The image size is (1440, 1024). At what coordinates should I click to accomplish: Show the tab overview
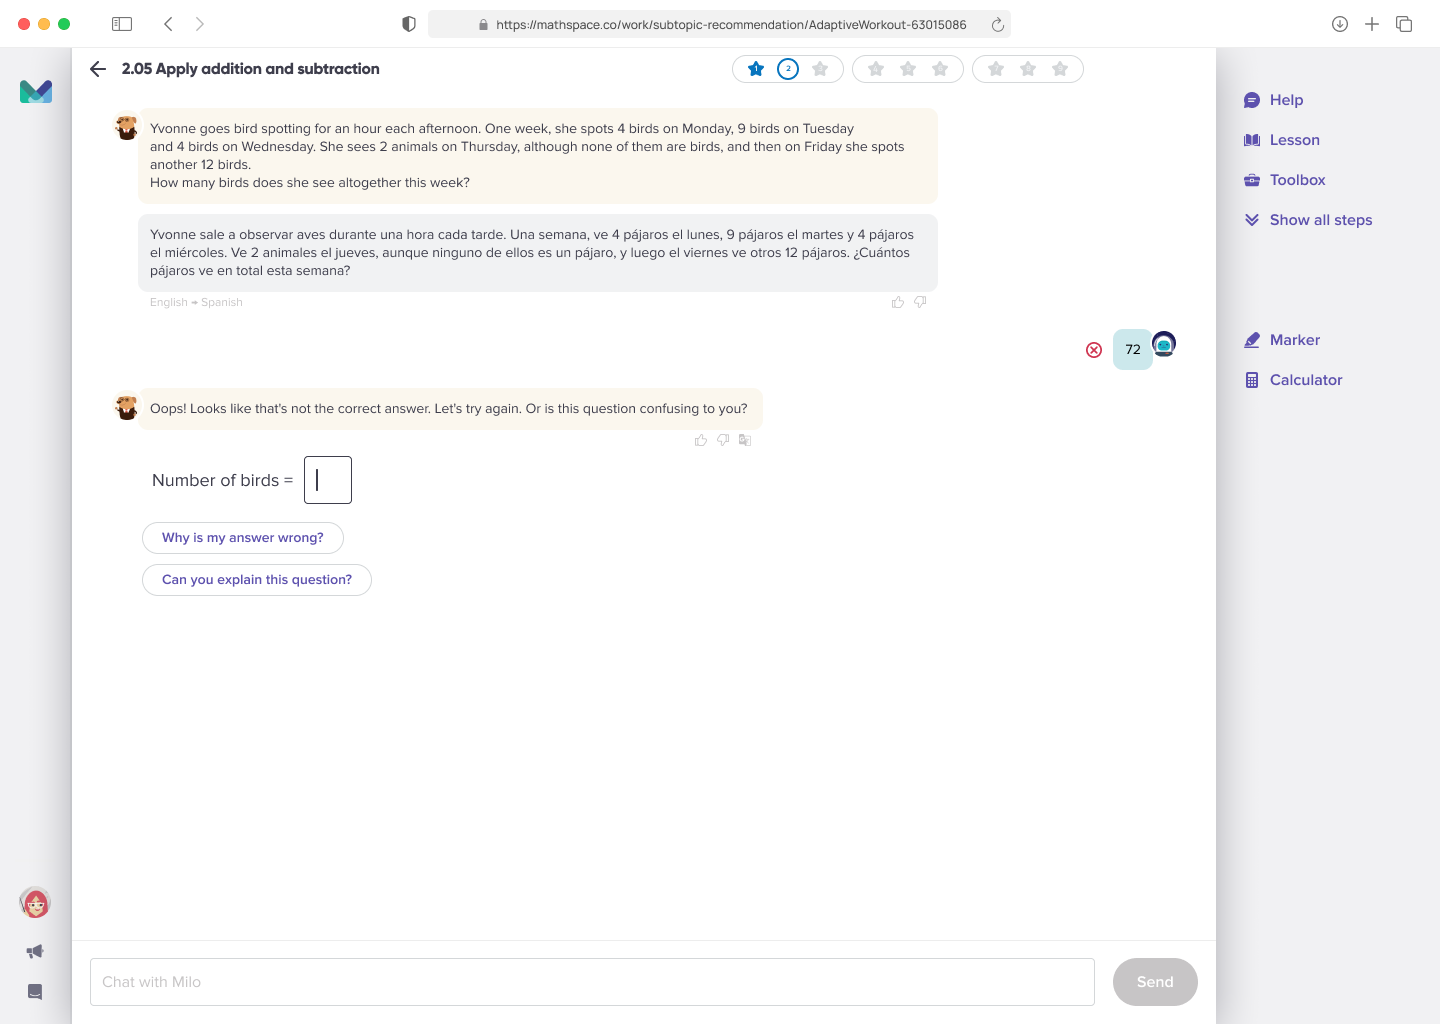1404,24
